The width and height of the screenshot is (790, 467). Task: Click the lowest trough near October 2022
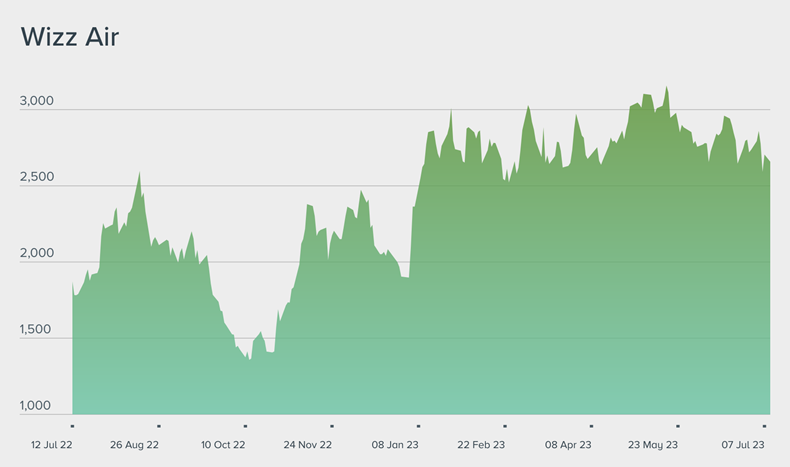point(249,360)
